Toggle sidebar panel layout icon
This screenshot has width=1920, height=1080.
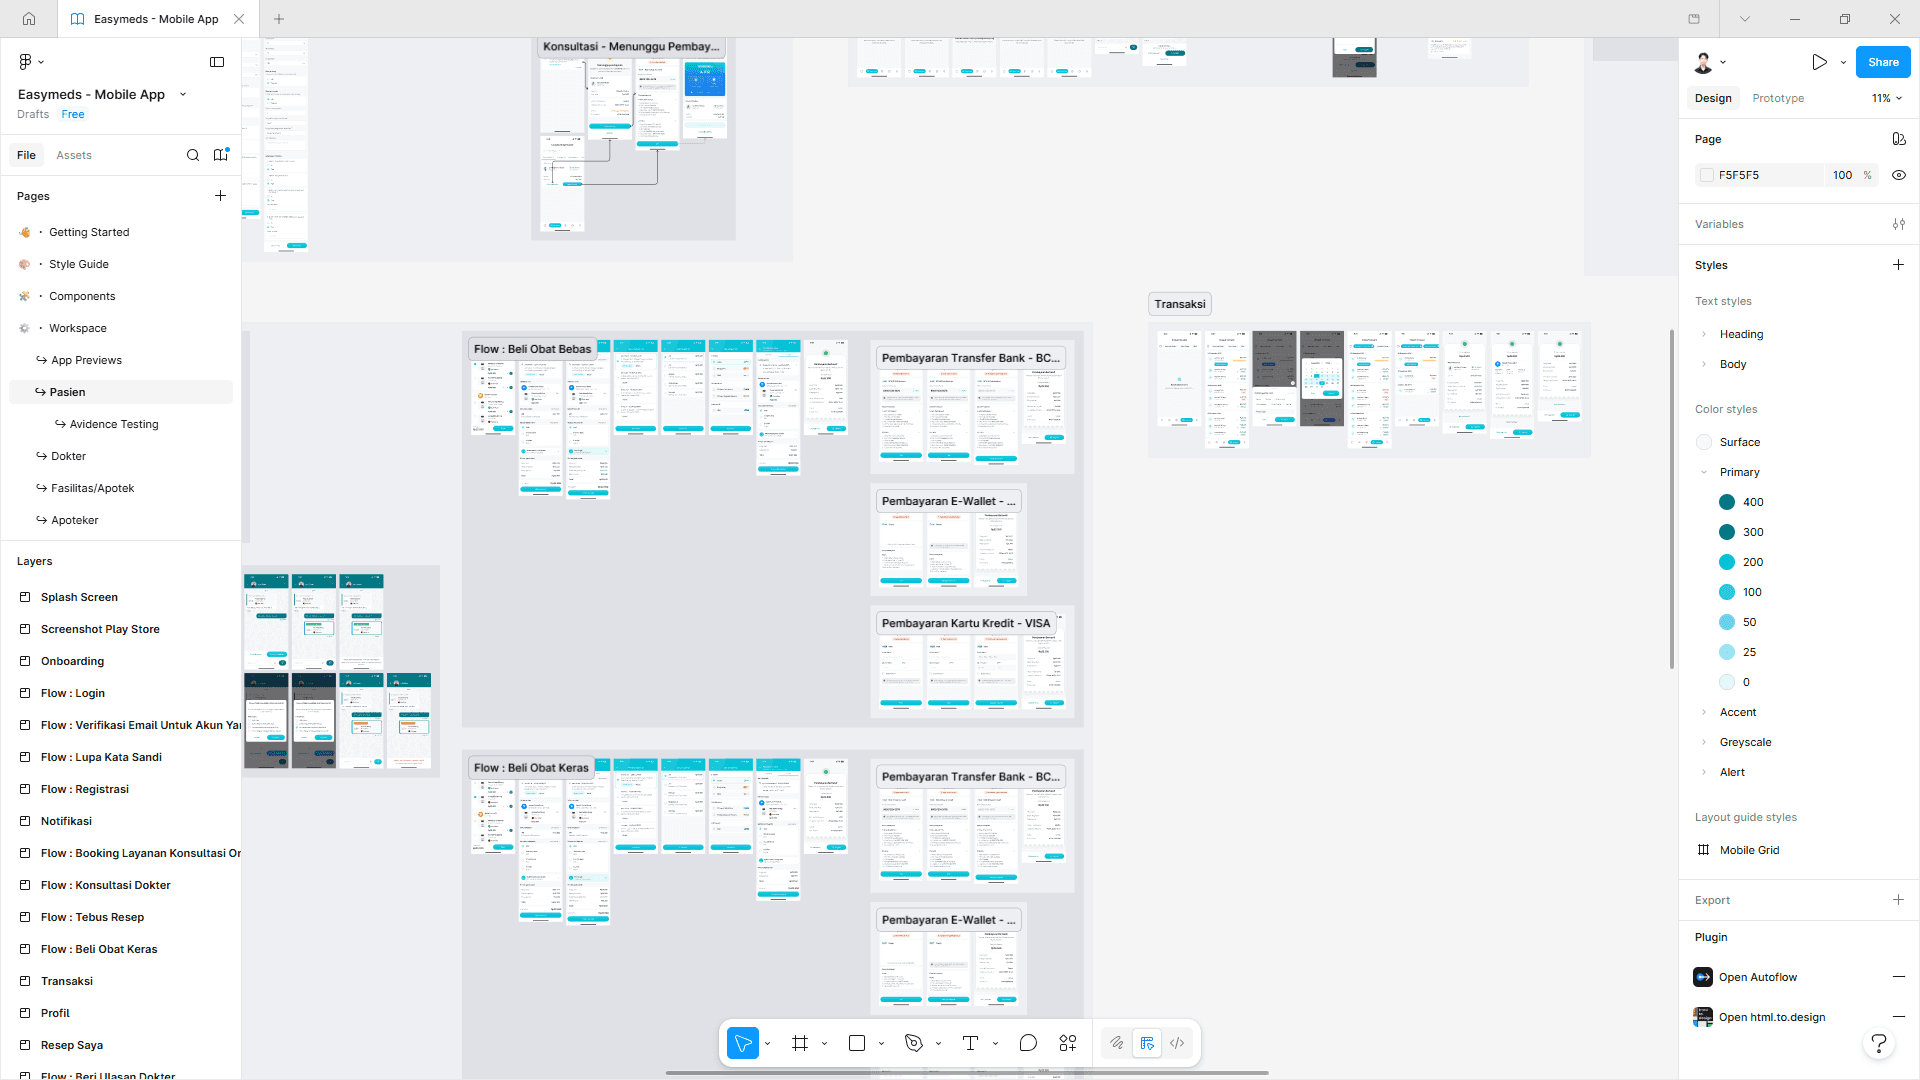click(x=217, y=62)
